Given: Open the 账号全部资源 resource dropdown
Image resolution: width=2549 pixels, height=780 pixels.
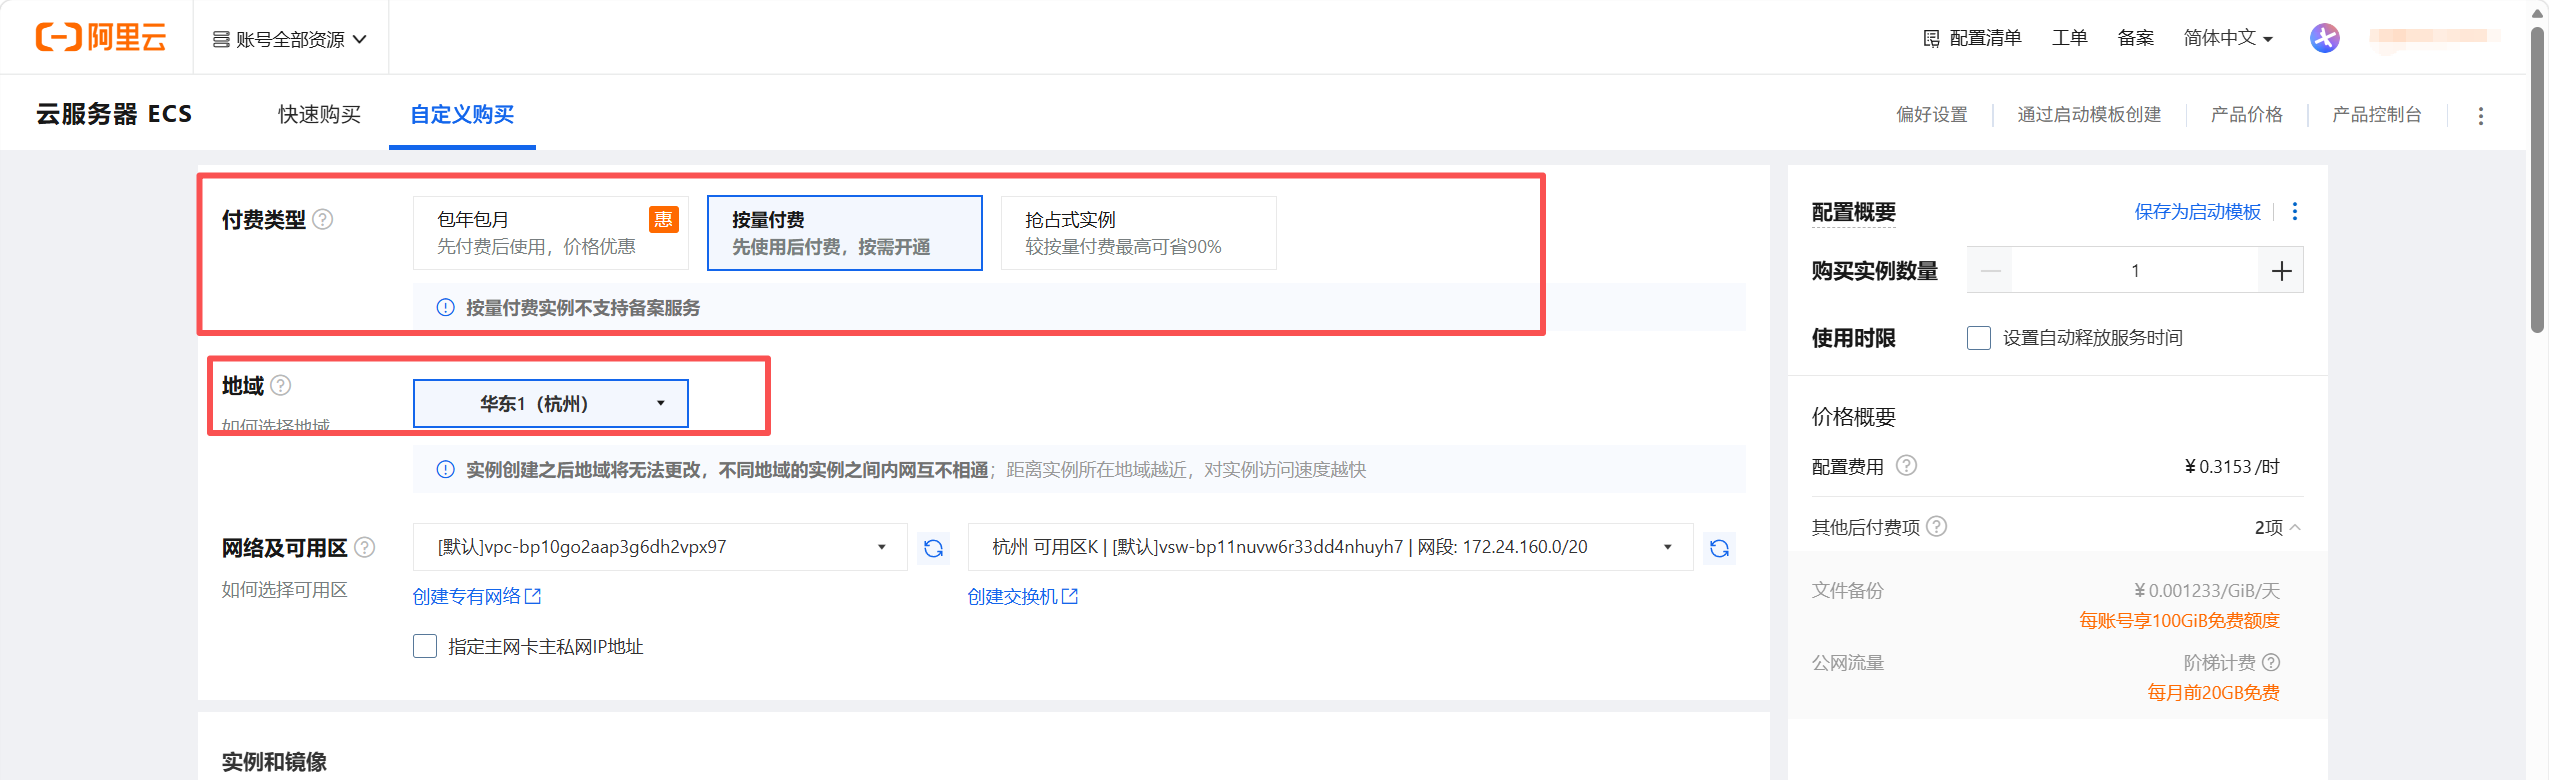Looking at the screenshot, I should (x=290, y=39).
